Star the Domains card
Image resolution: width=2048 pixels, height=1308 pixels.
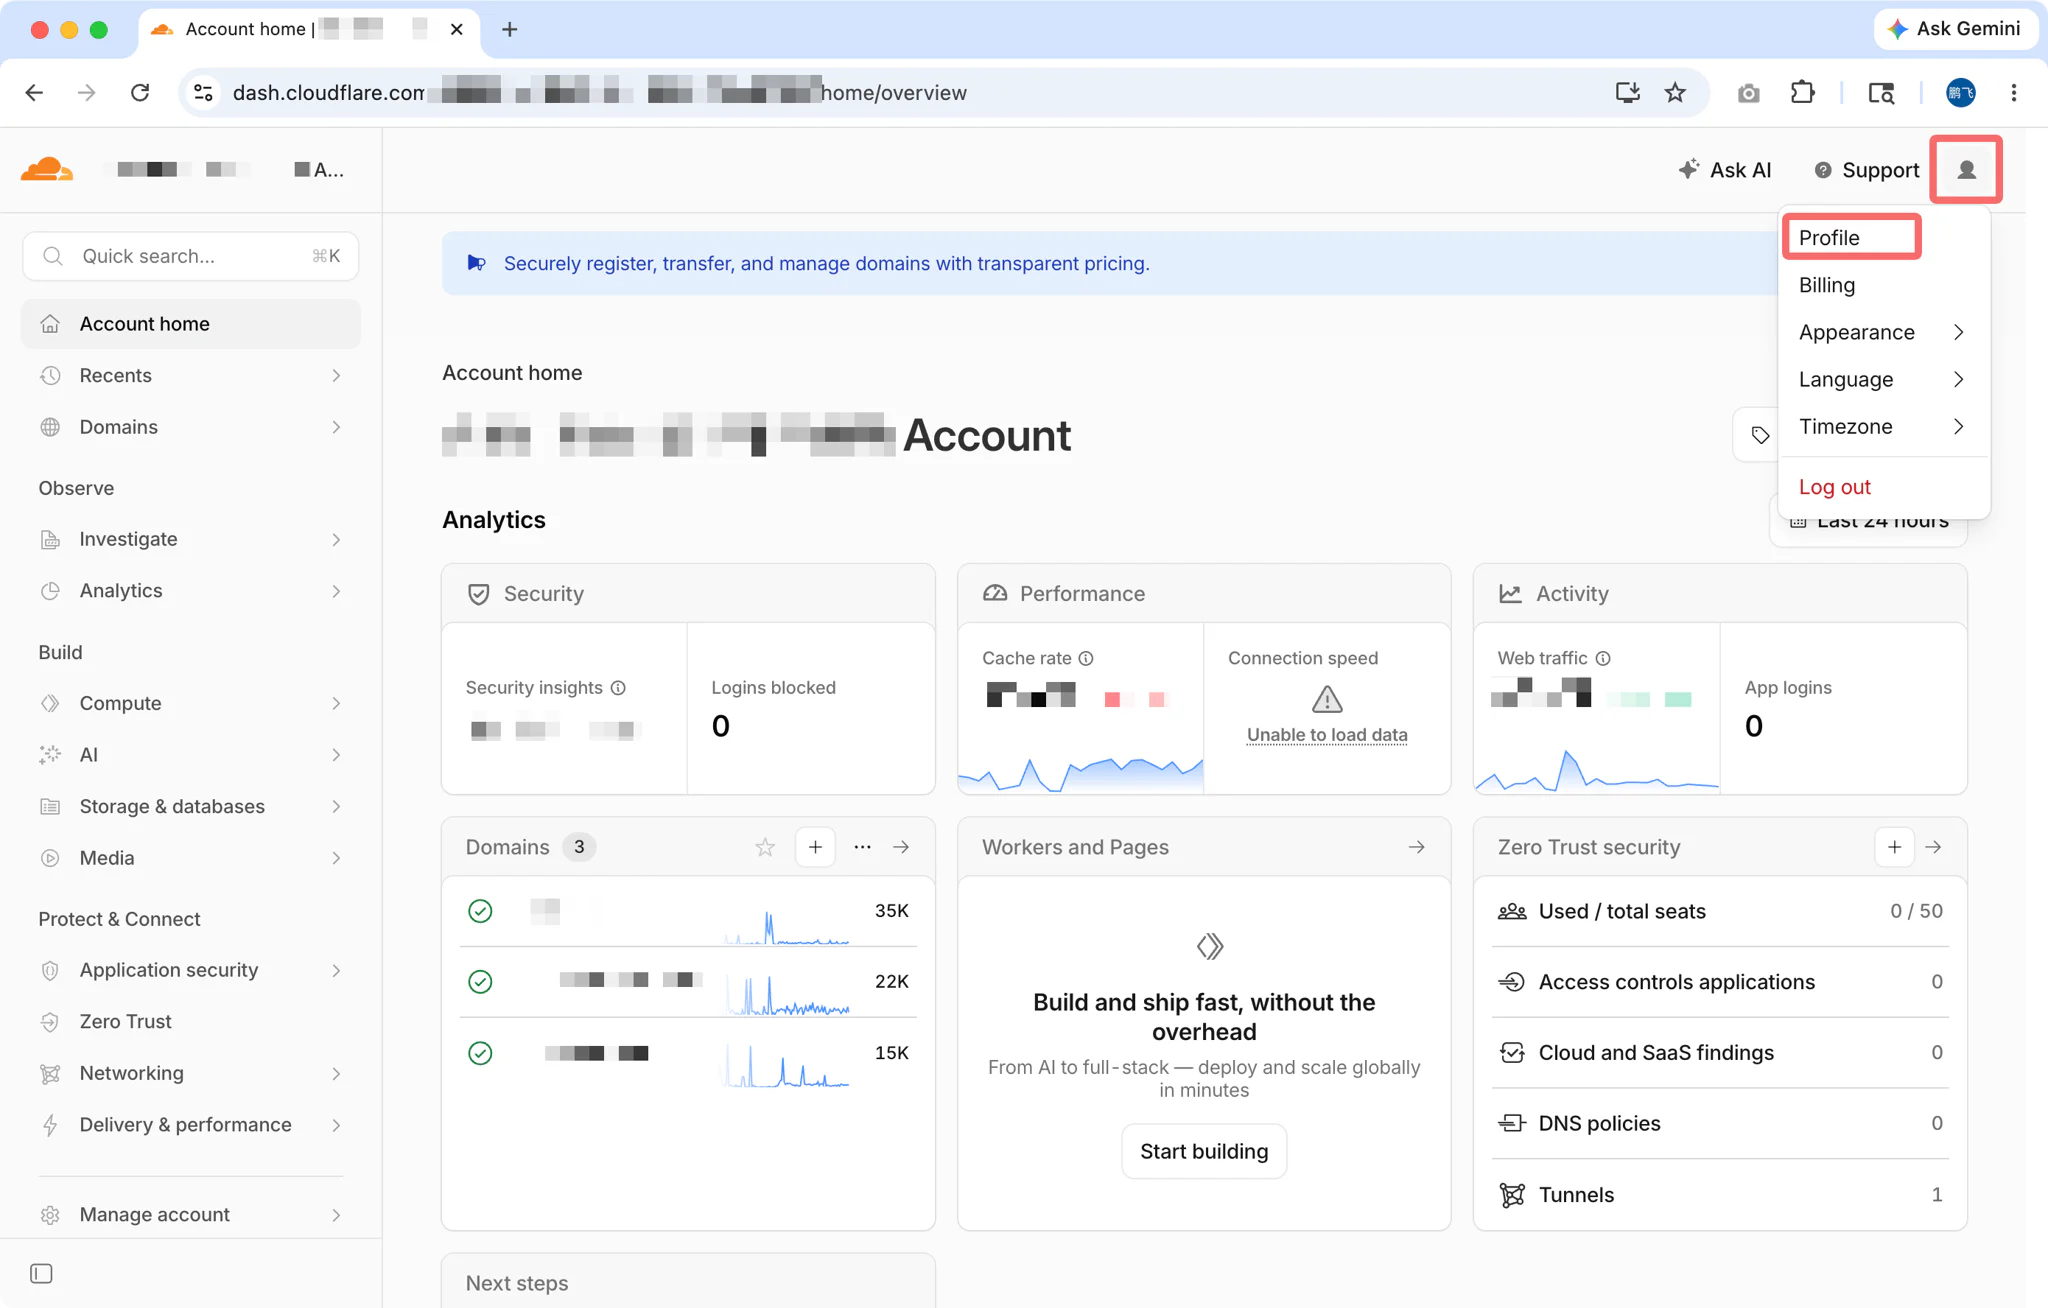(x=765, y=847)
